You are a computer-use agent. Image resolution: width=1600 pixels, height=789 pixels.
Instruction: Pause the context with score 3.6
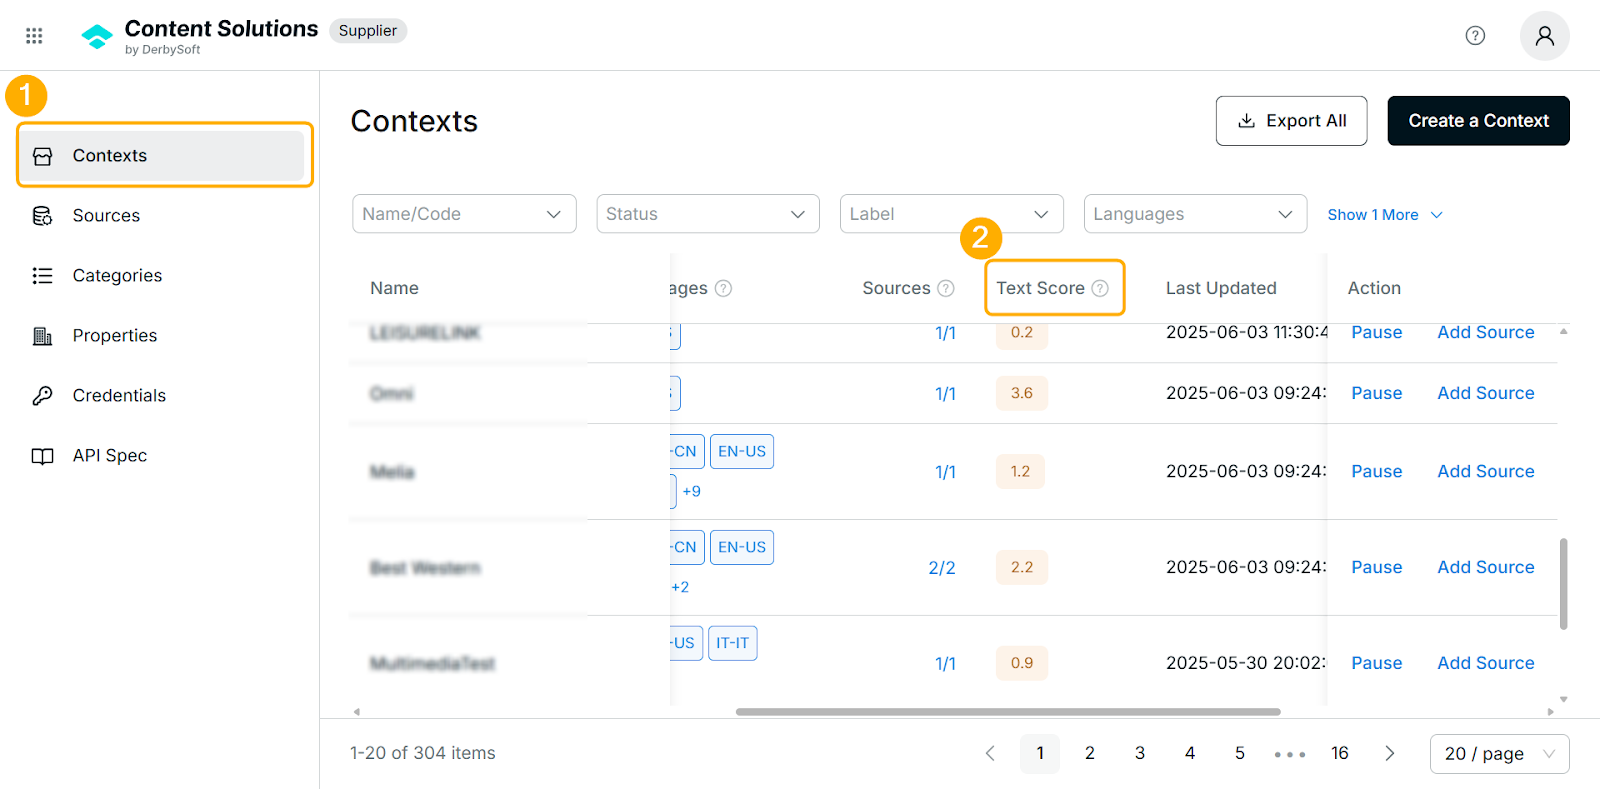(x=1376, y=393)
